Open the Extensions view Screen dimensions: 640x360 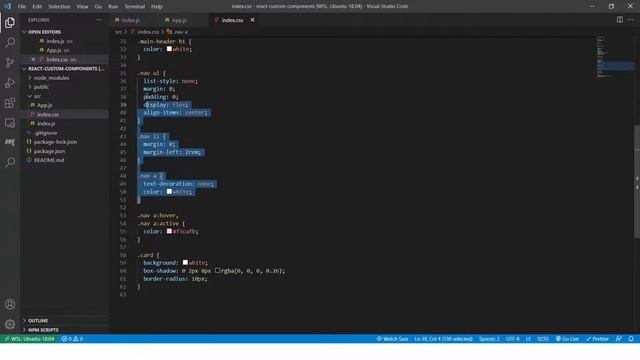pos(10,102)
